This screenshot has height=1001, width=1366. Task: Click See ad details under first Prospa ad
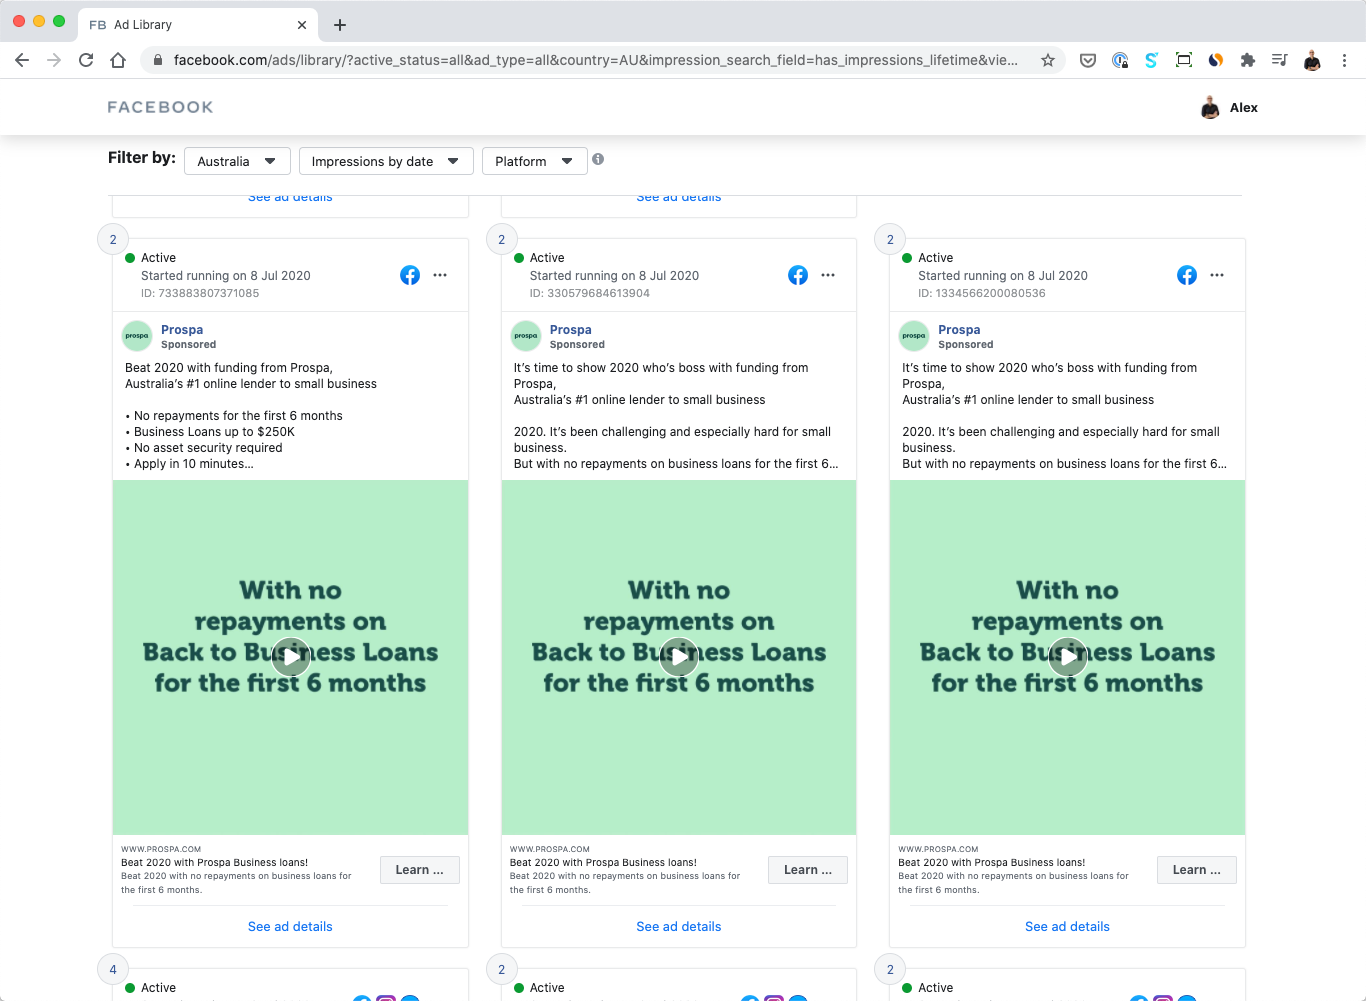[x=290, y=927]
